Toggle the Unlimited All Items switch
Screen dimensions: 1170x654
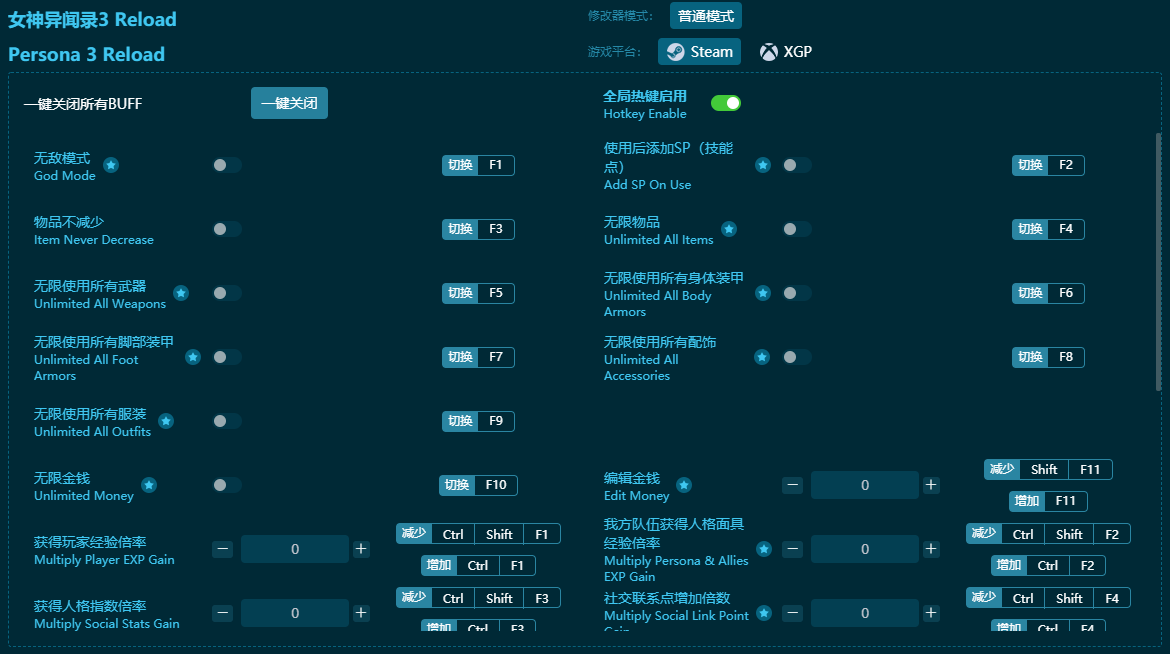(796, 229)
